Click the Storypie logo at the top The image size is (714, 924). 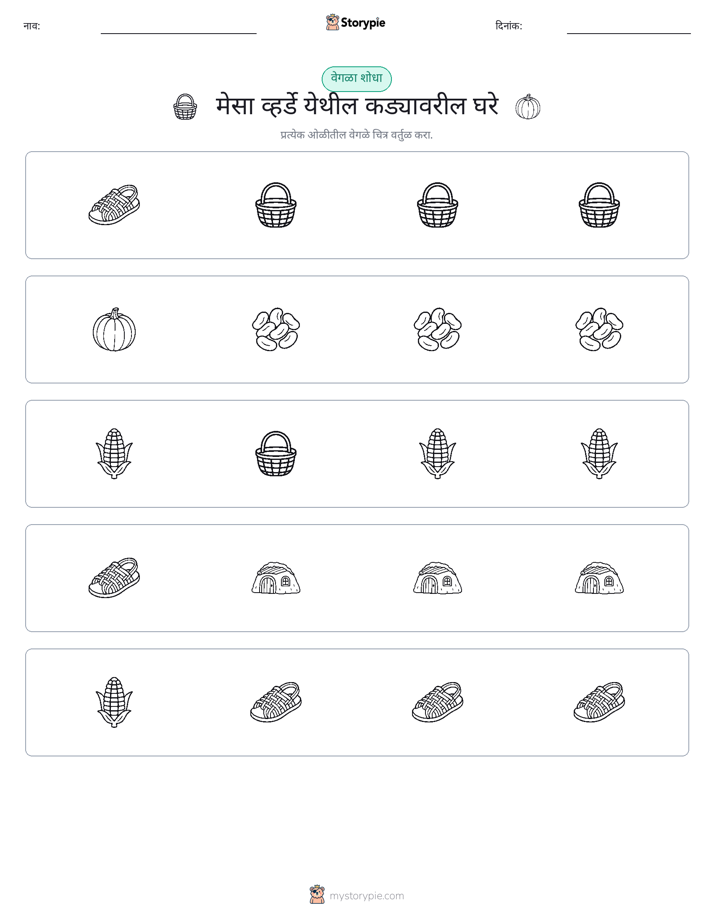click(355, 22)
